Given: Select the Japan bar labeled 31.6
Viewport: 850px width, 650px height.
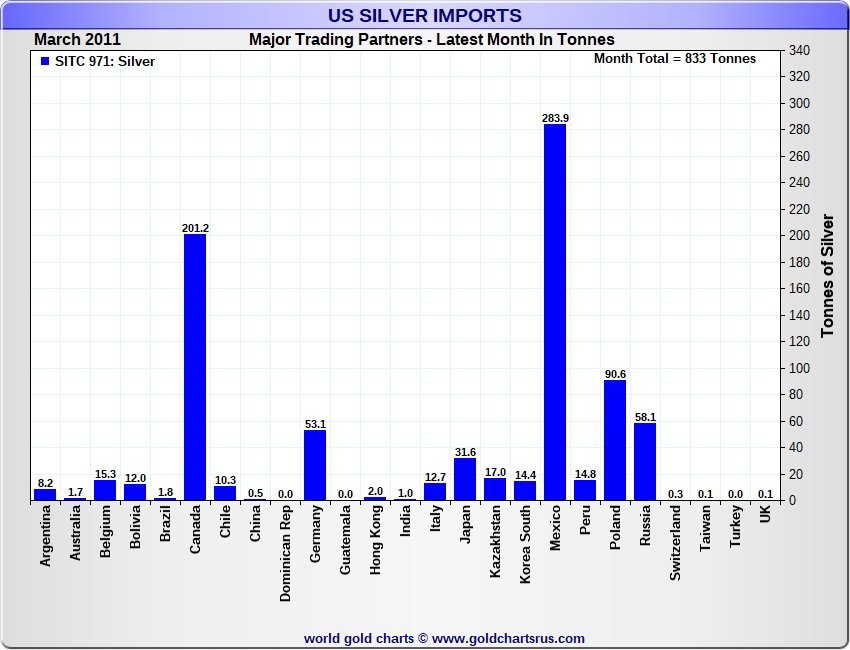Looking at the screenshot, I should (465, 479).
